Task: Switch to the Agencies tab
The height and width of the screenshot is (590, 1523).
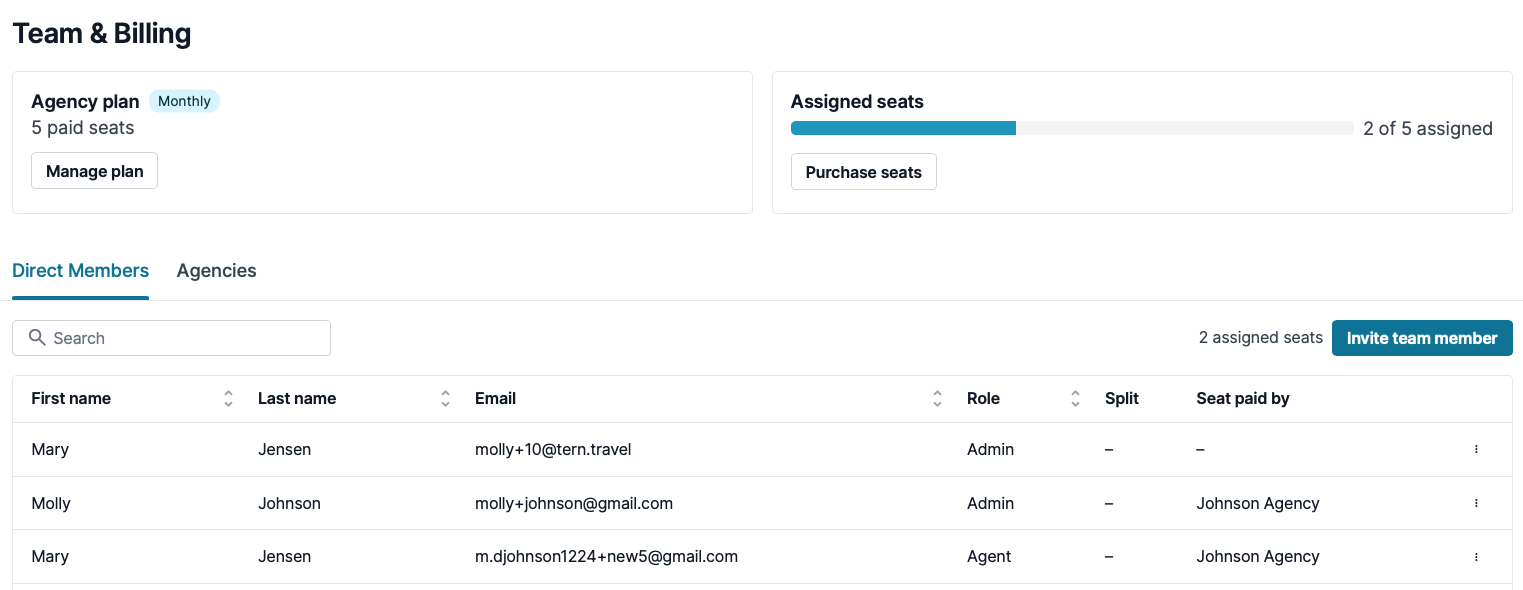Action: point(216,271)
